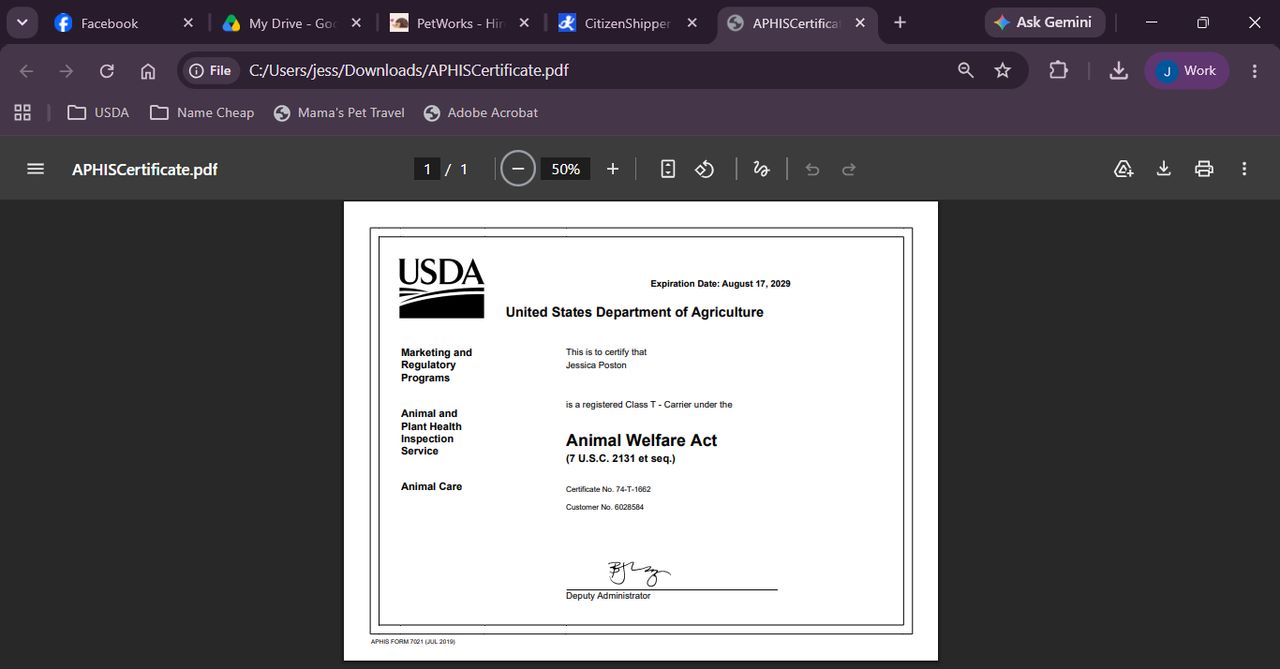This screenshot has height=669, width=1280.
Task: Bookmark this page with the star
Action: point(1003,70)
